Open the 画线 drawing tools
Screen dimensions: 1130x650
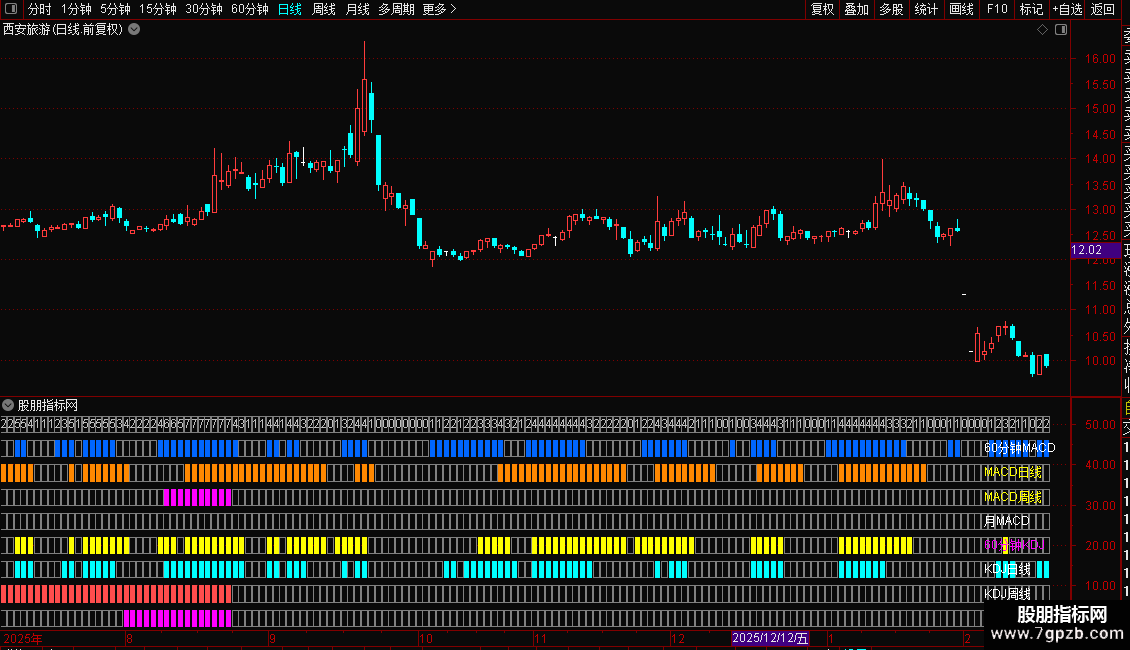(961, 9)
